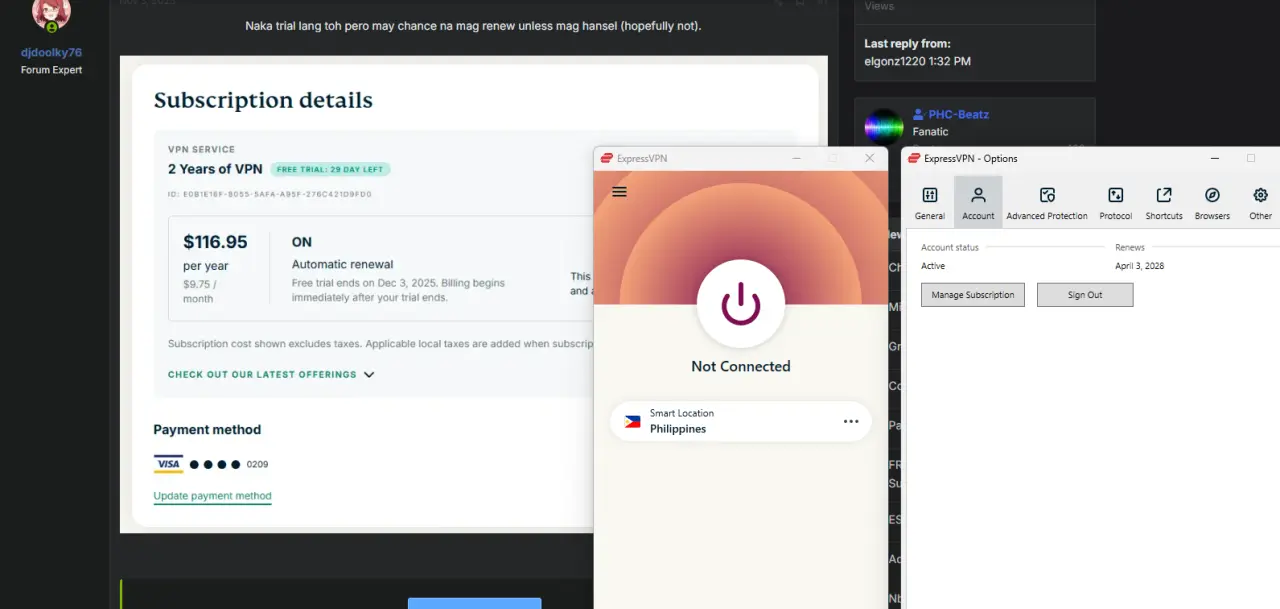Open the Advanced Protection tab
This screenshot has width=1280, height=609.
tap(1047, 203)
